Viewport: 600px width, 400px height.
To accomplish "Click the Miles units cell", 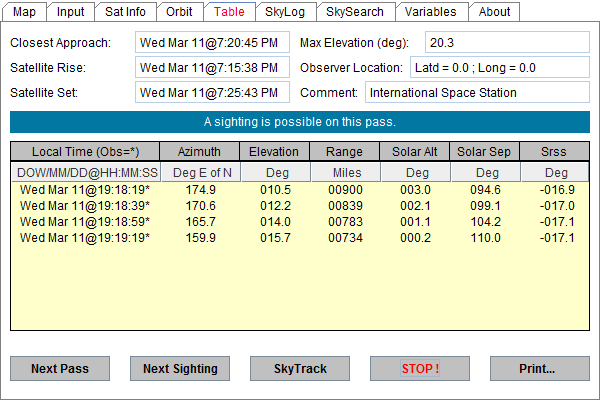I will (347, 173).
